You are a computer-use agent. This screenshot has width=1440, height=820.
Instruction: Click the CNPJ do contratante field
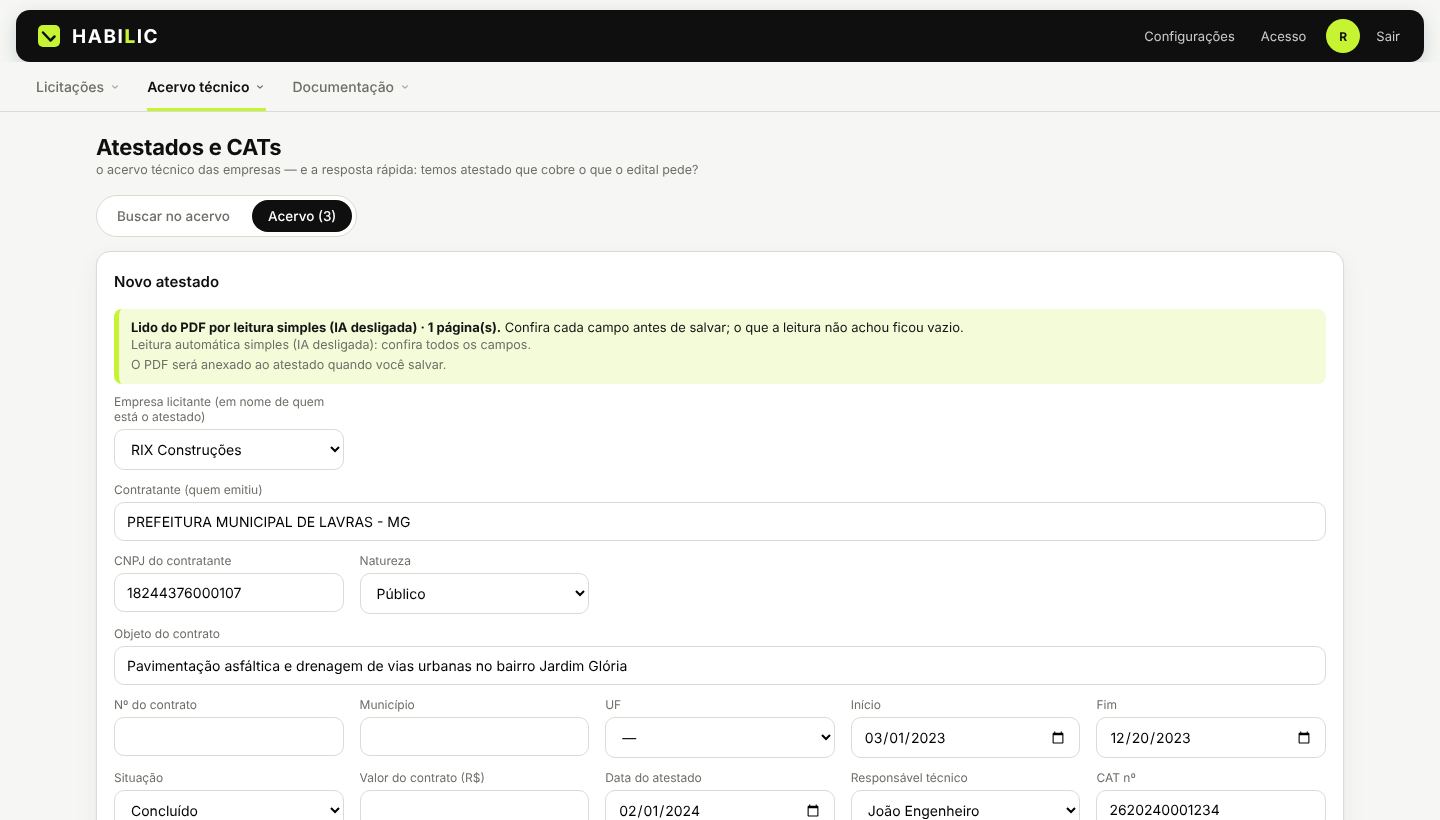229,593
